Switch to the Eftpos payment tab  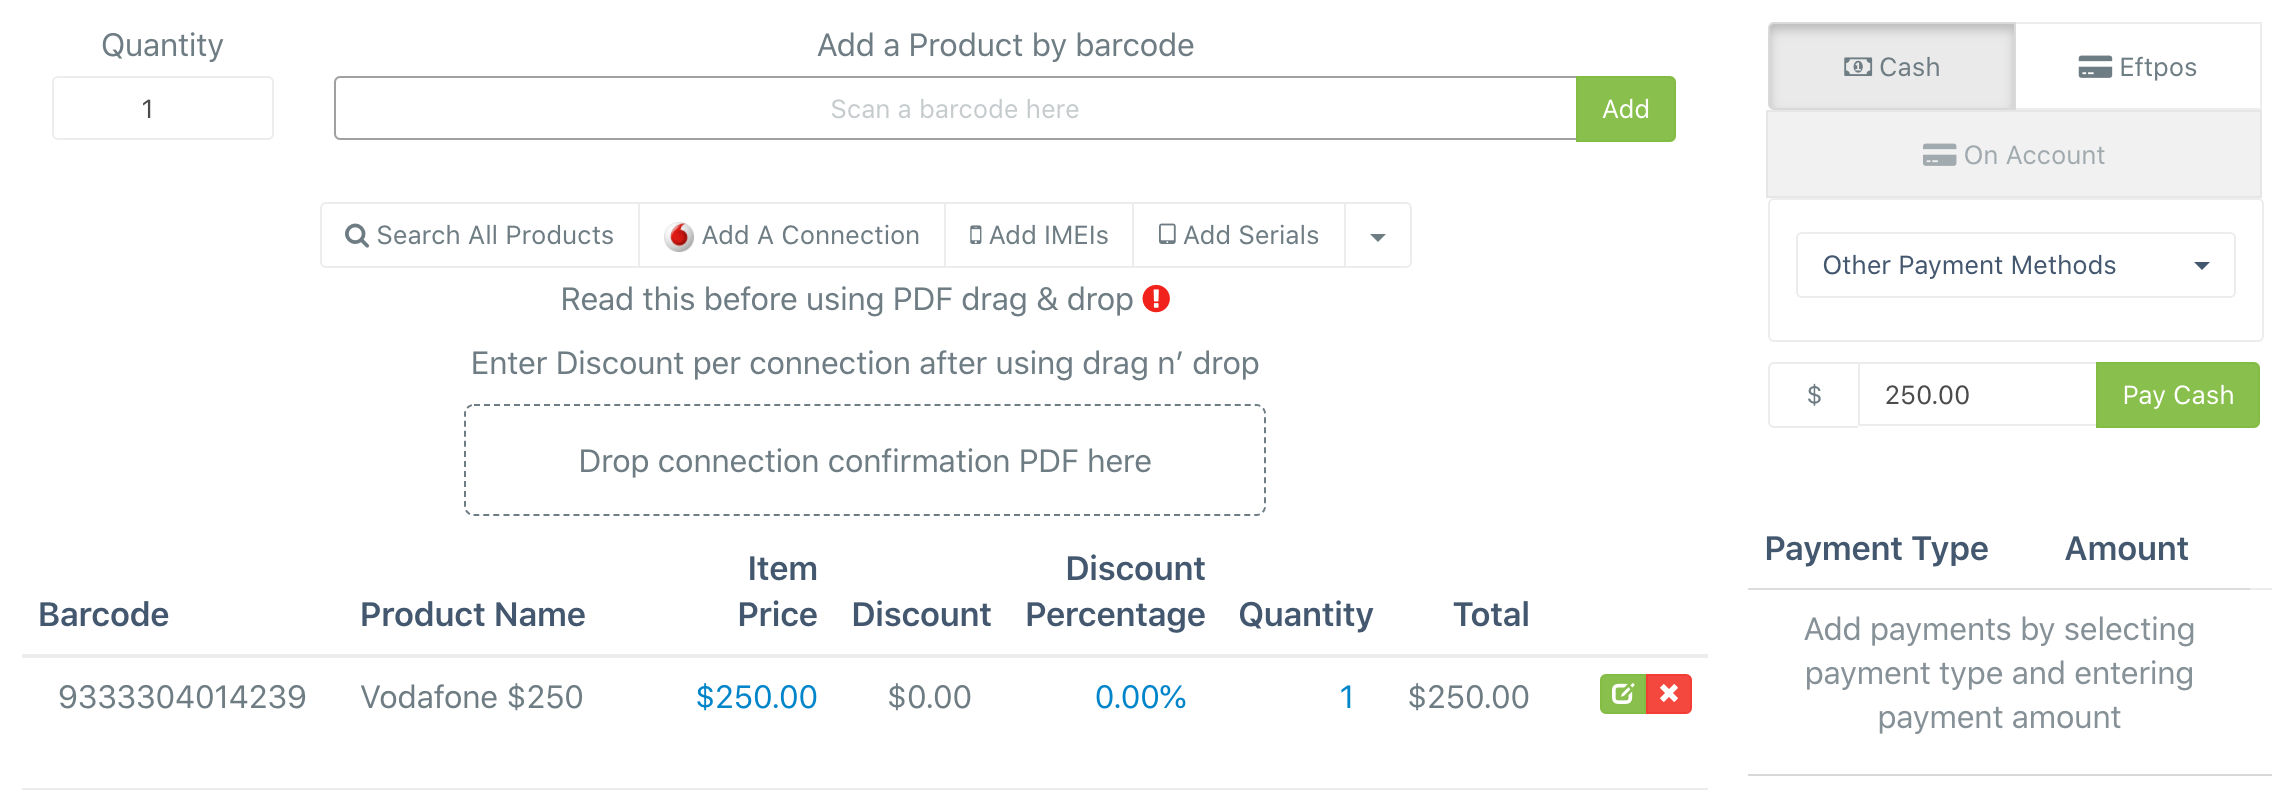[2138, 67]
